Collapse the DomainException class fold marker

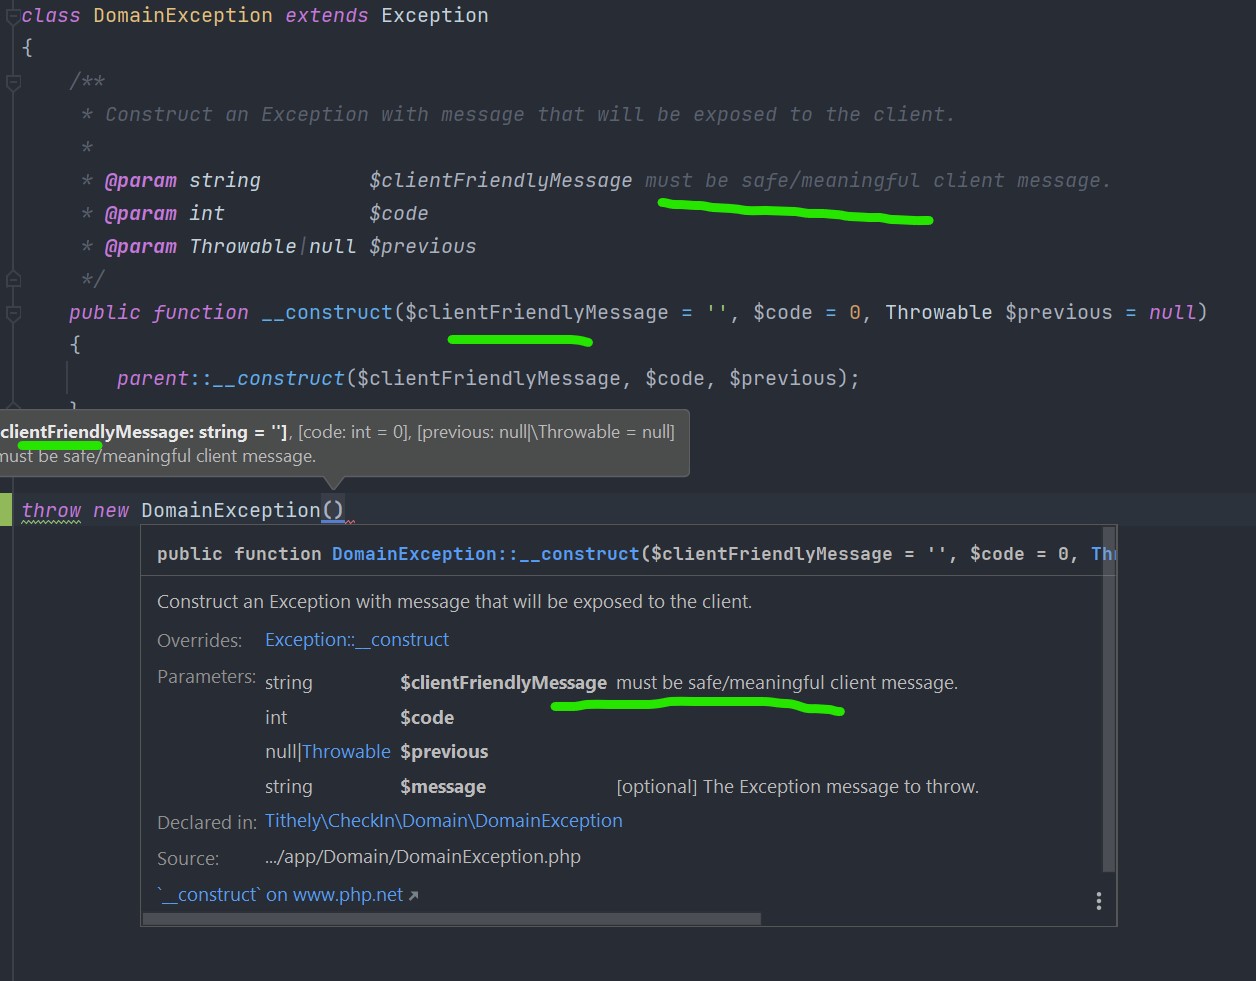[13, 16]
